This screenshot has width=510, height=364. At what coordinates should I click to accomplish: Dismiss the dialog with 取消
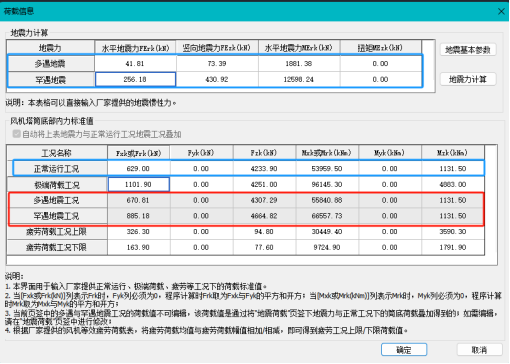[x=479, y=350]
